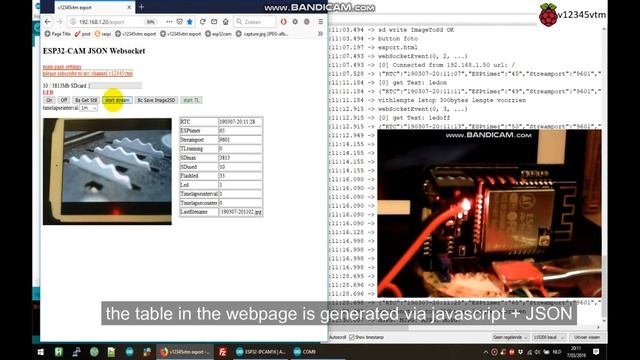Close the v12345vtm export tab
640x360 pixels.
pos(129,7)
